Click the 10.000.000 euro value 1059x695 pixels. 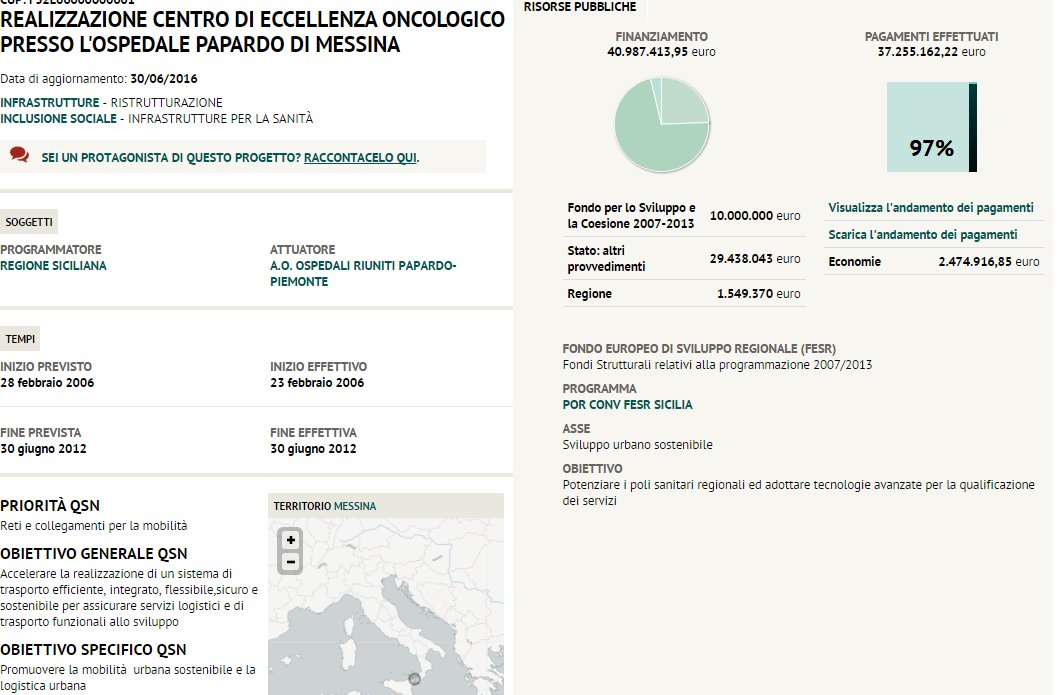tap(754, 215)
